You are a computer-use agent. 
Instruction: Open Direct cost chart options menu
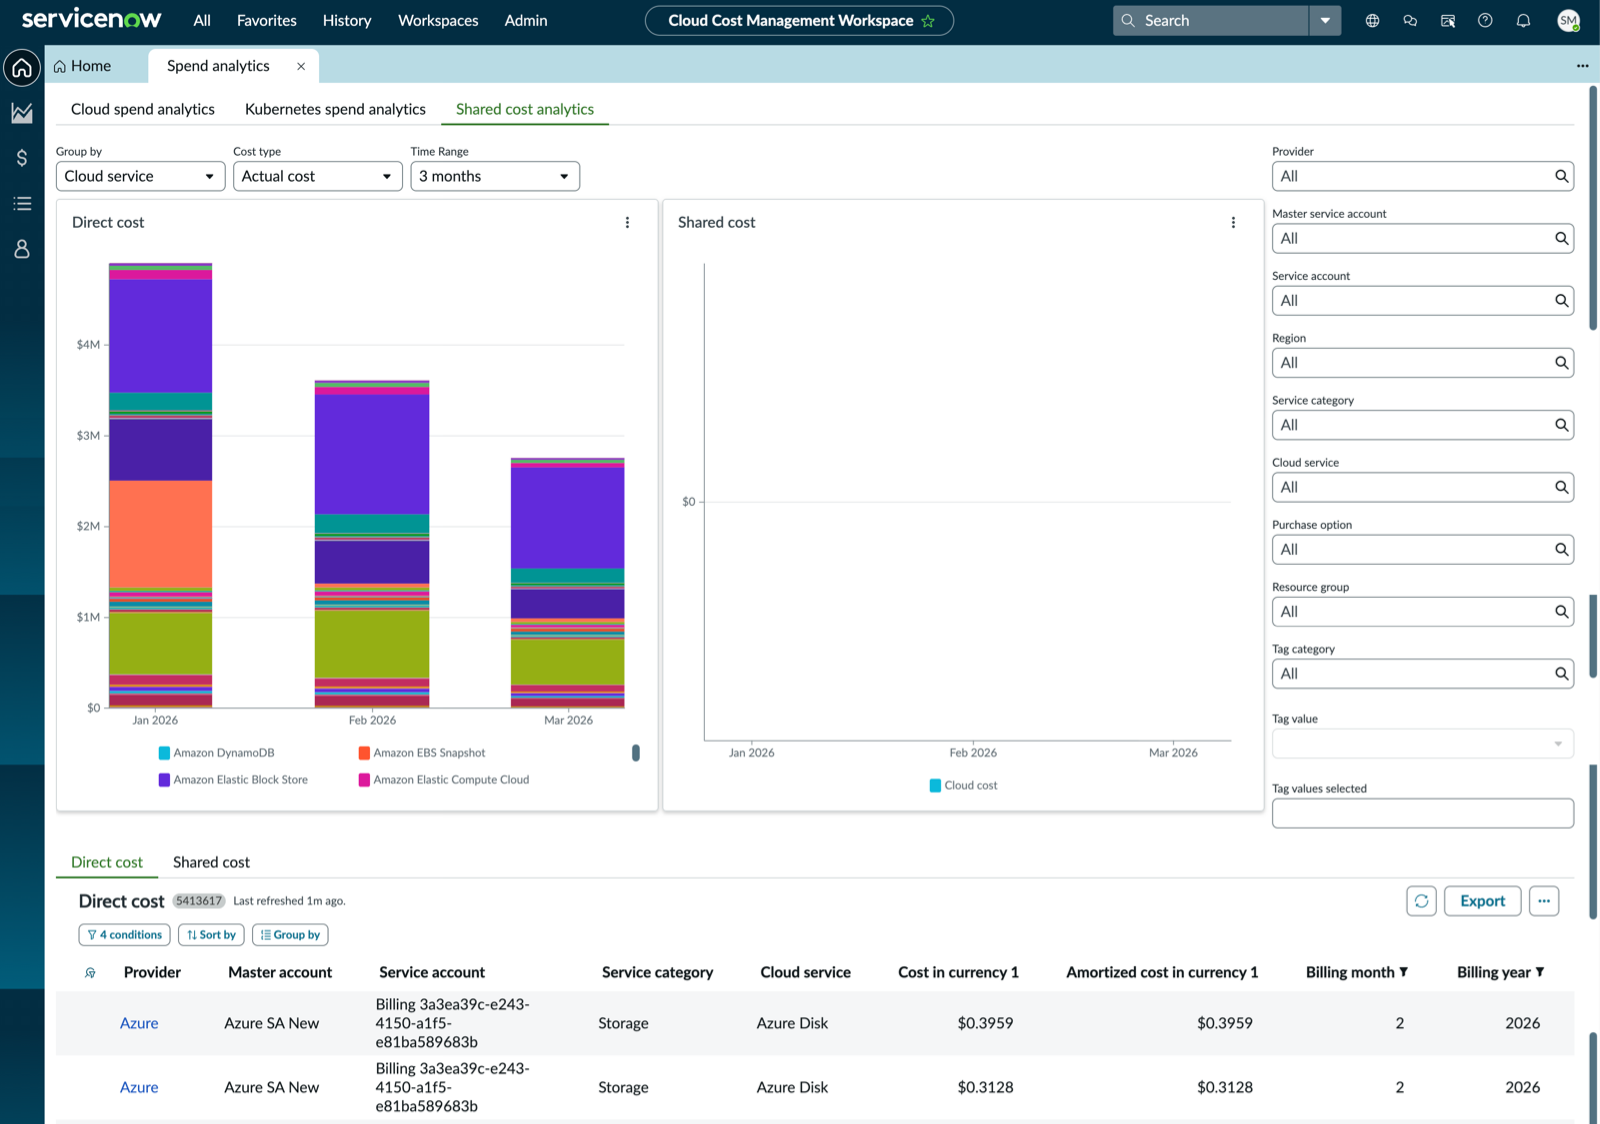coord(627,222)
